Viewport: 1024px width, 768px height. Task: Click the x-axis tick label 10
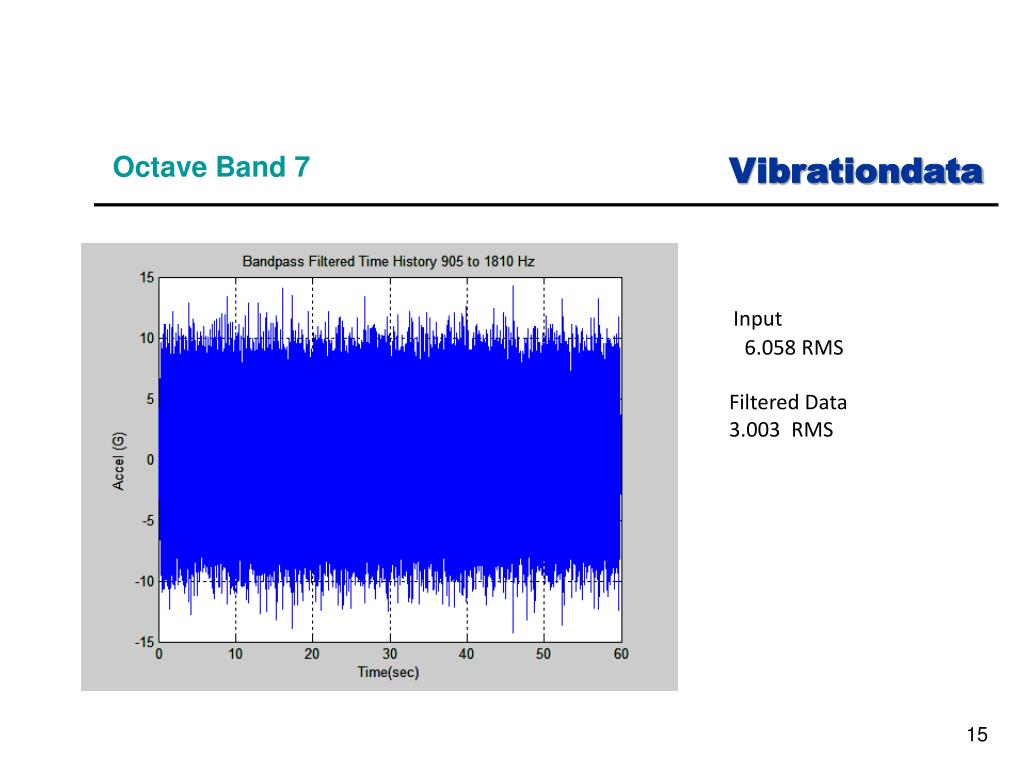pos(236,654)
